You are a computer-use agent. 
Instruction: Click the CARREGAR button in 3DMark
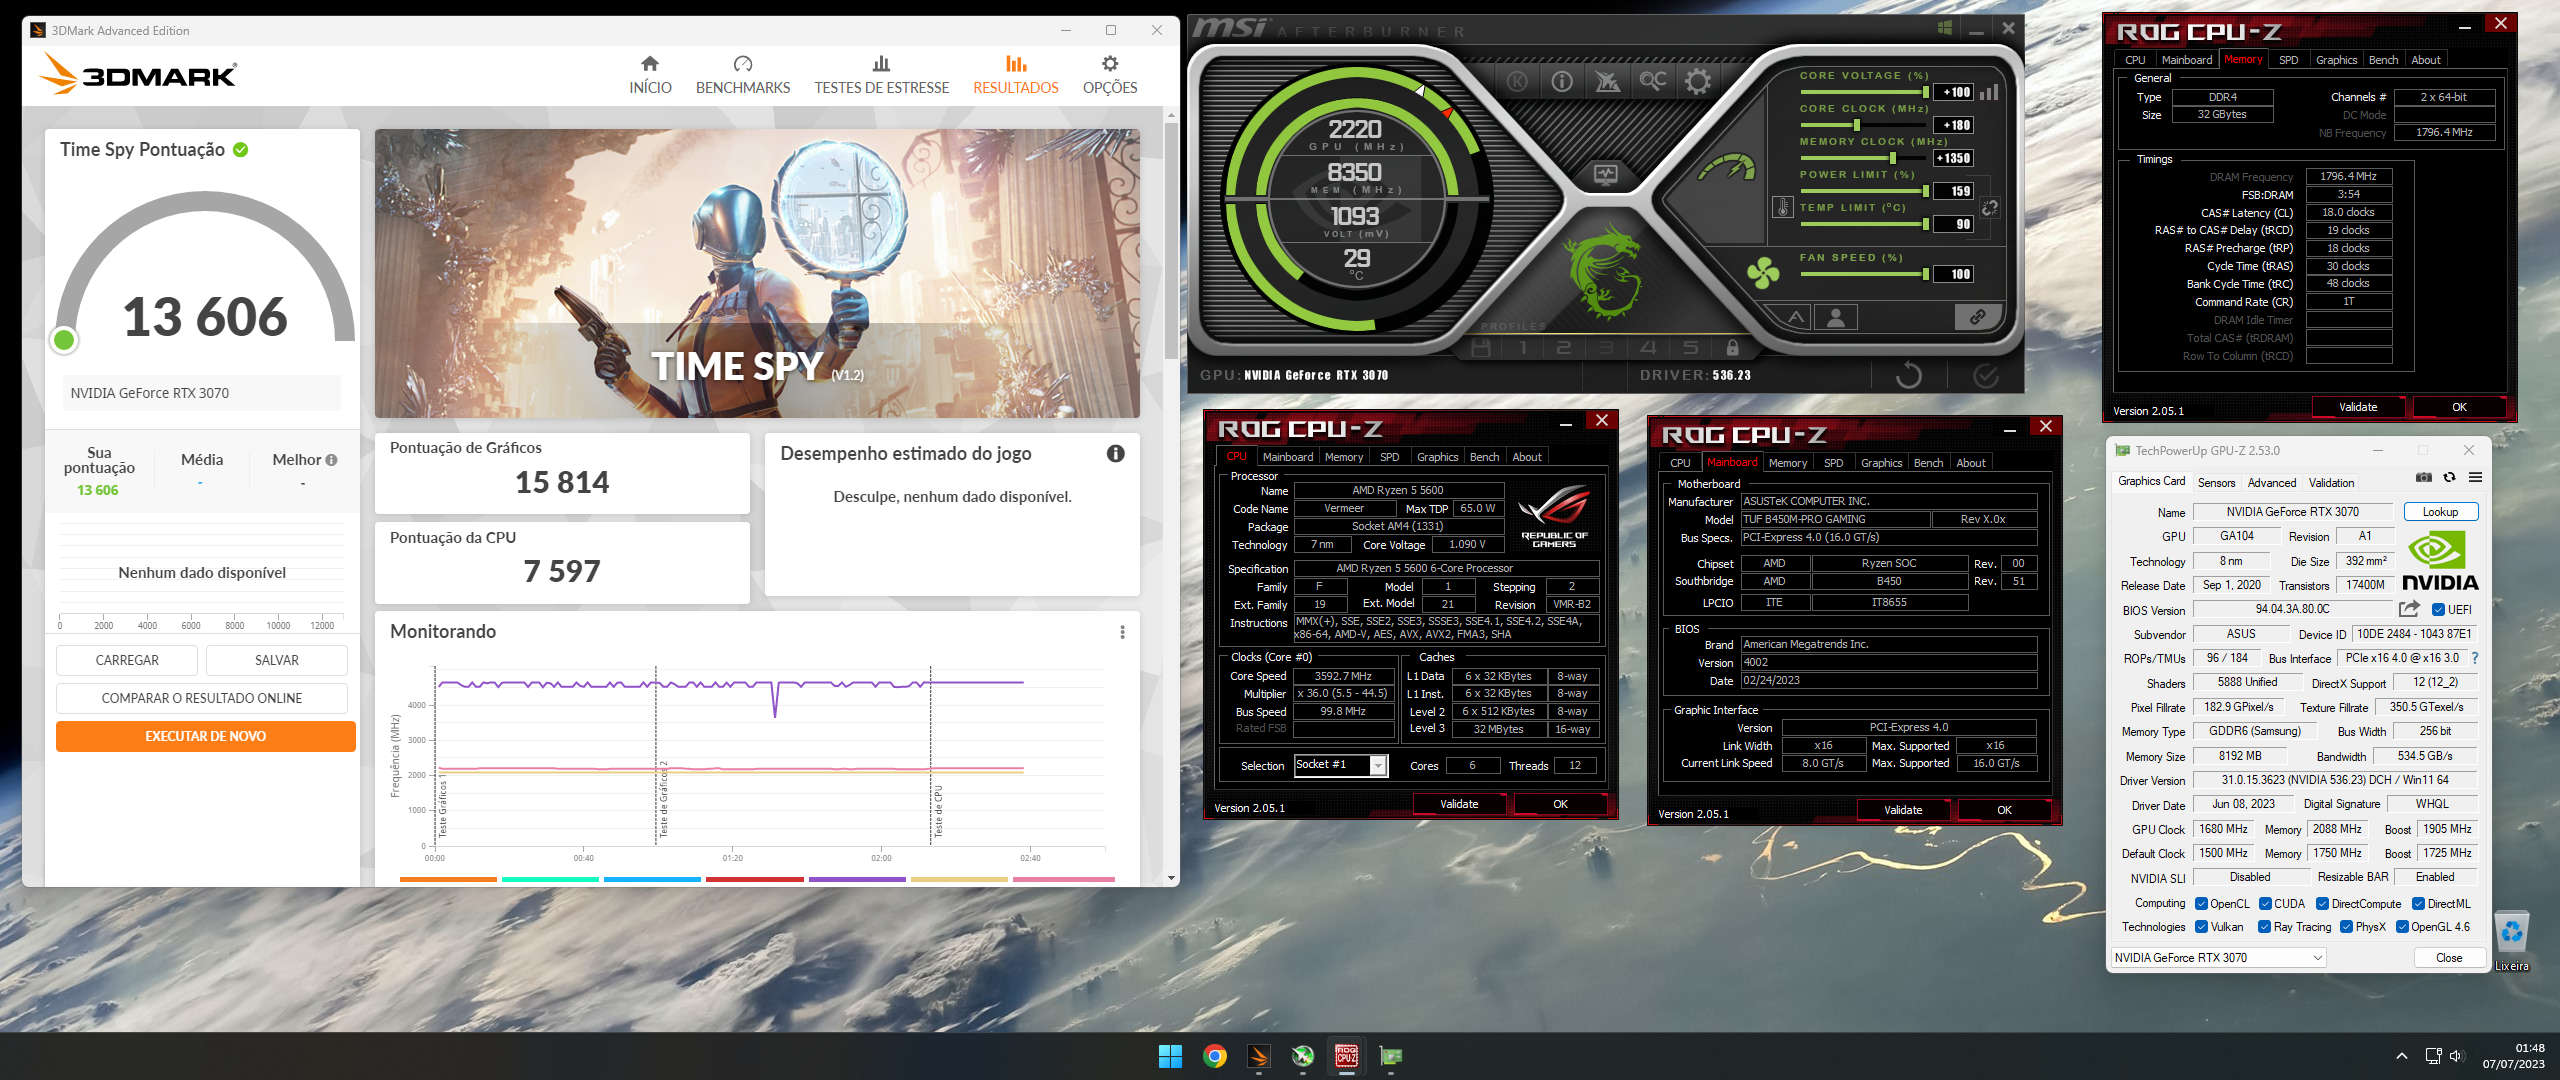click(x=127, y=660)
